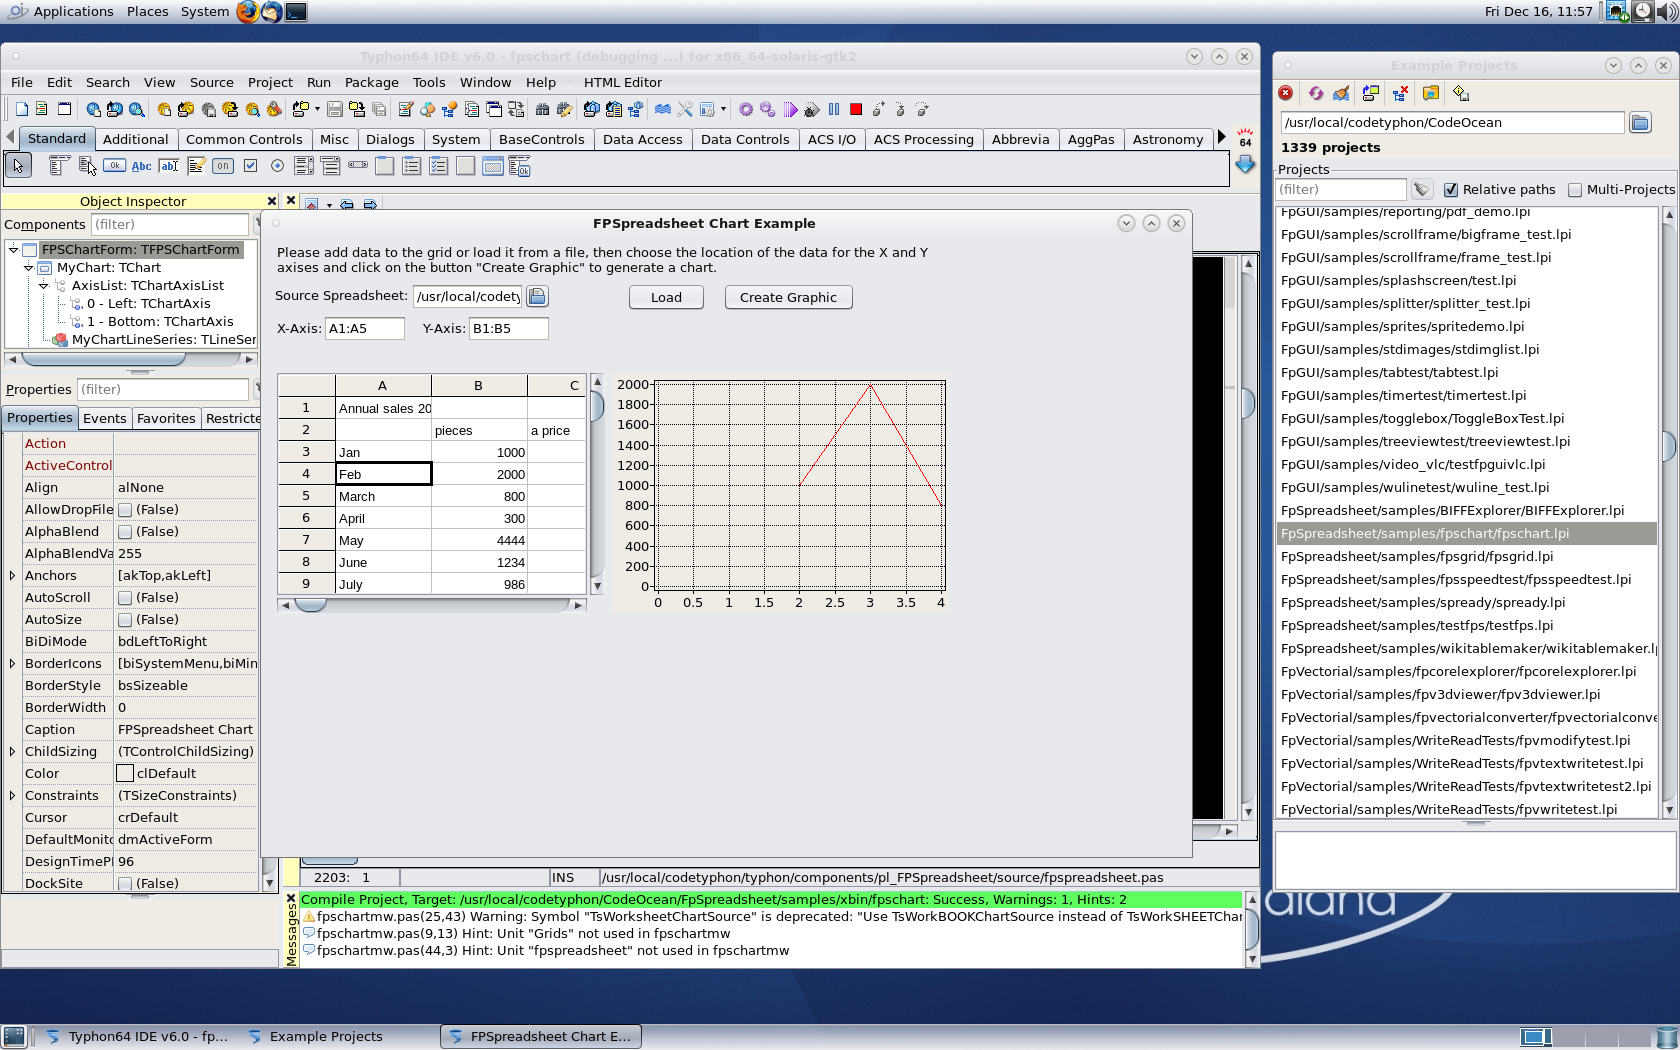Click the Find (binoculars) toolbar icon
Viewport: 1680px width, 1050px height.
[x=542, y=109]
